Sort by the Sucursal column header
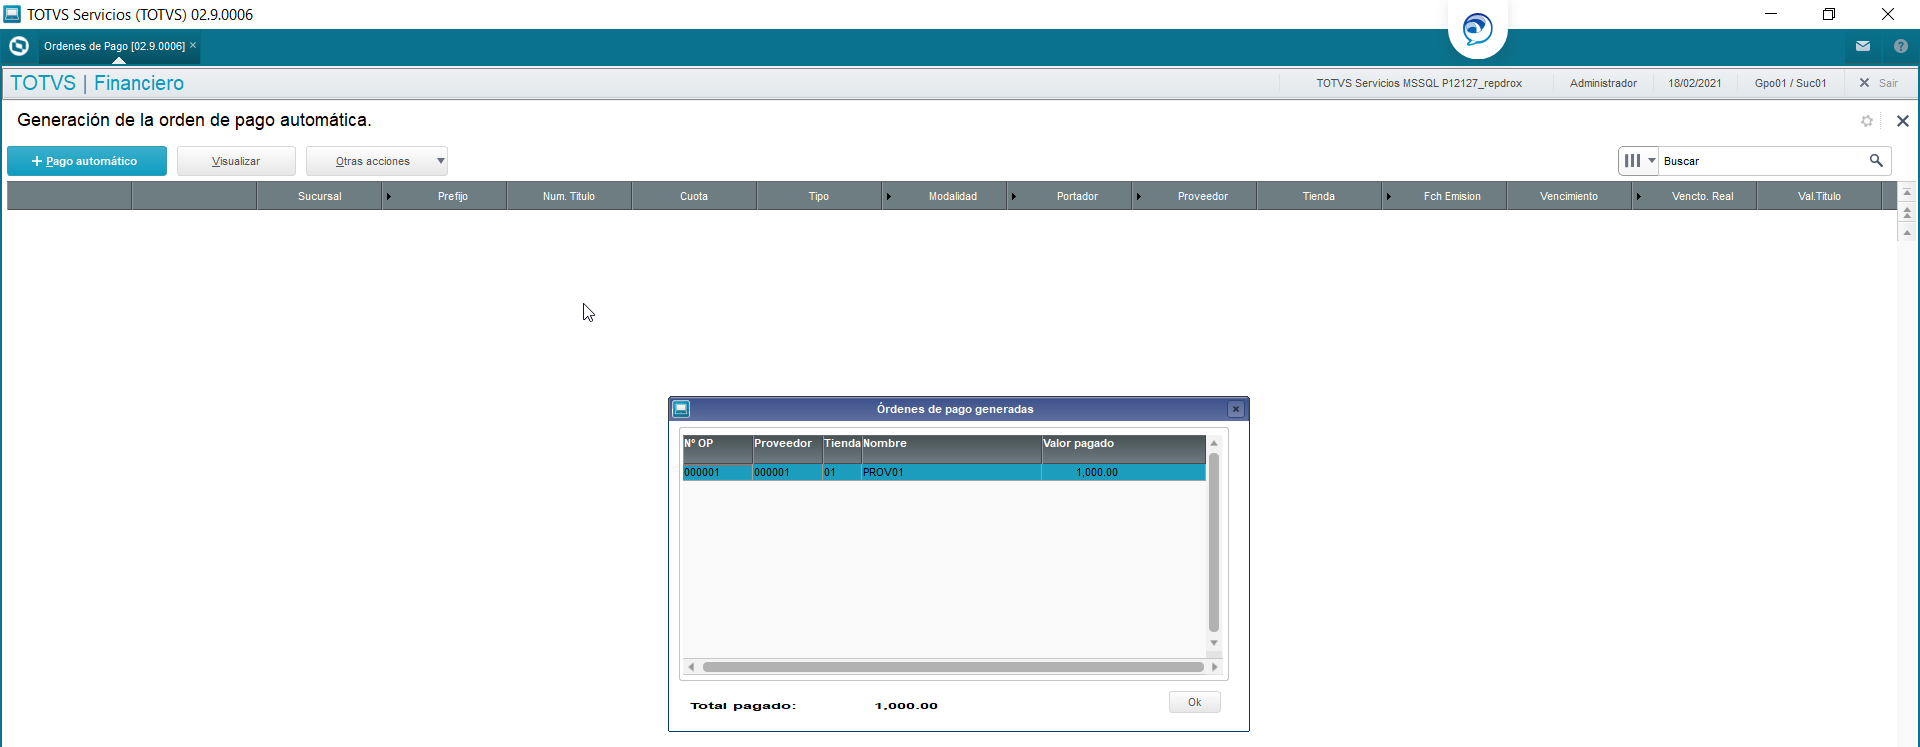The width and height of the screenshot is (1920, 747). point(320,196)
